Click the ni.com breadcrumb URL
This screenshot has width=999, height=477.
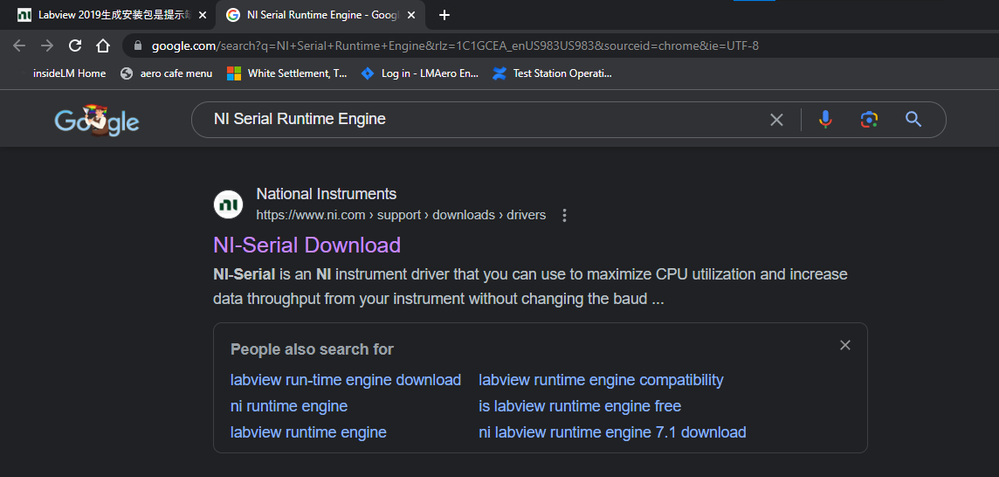tap(401, 215)
